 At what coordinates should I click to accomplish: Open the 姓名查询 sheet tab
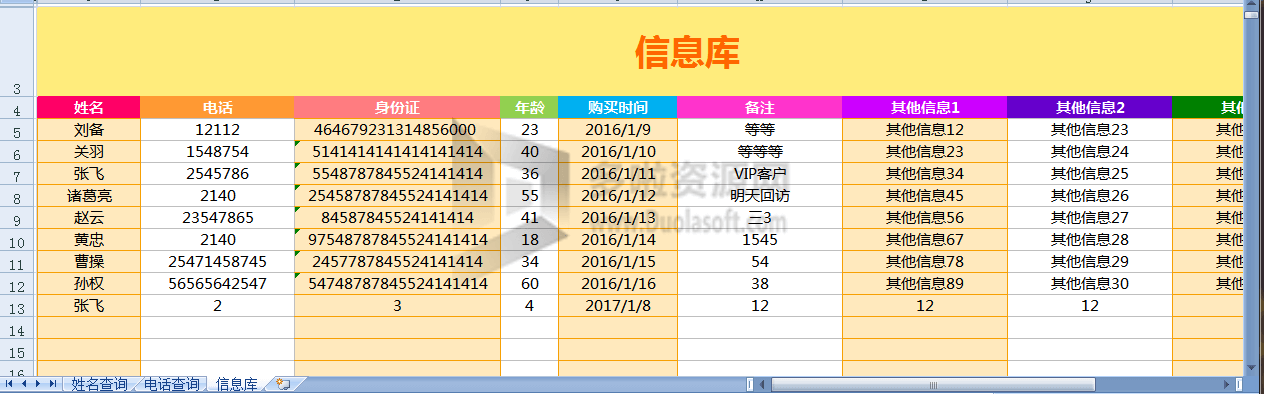99,384
